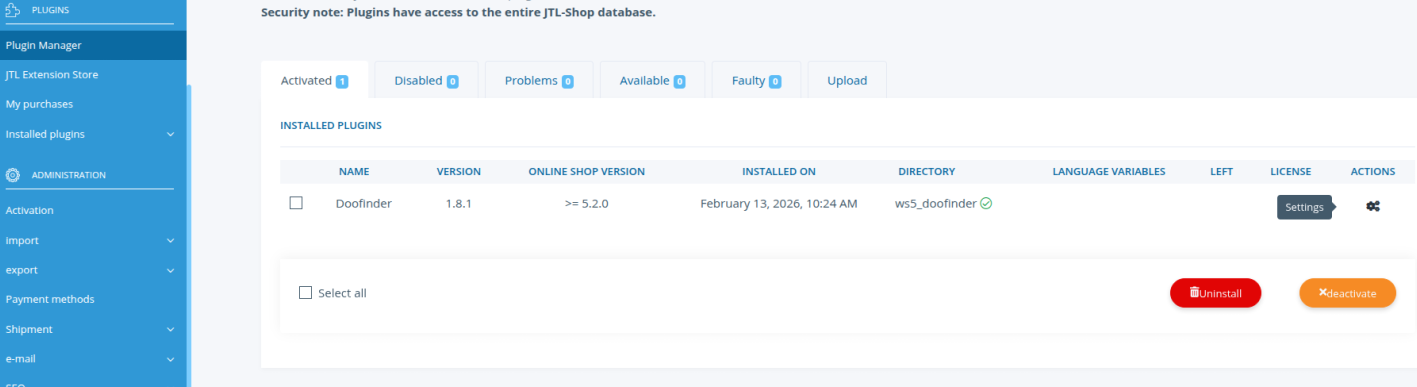This screenshot has width=1417, height=387.
Task: Check the Select all checkbox
Action: pos(306,293)
